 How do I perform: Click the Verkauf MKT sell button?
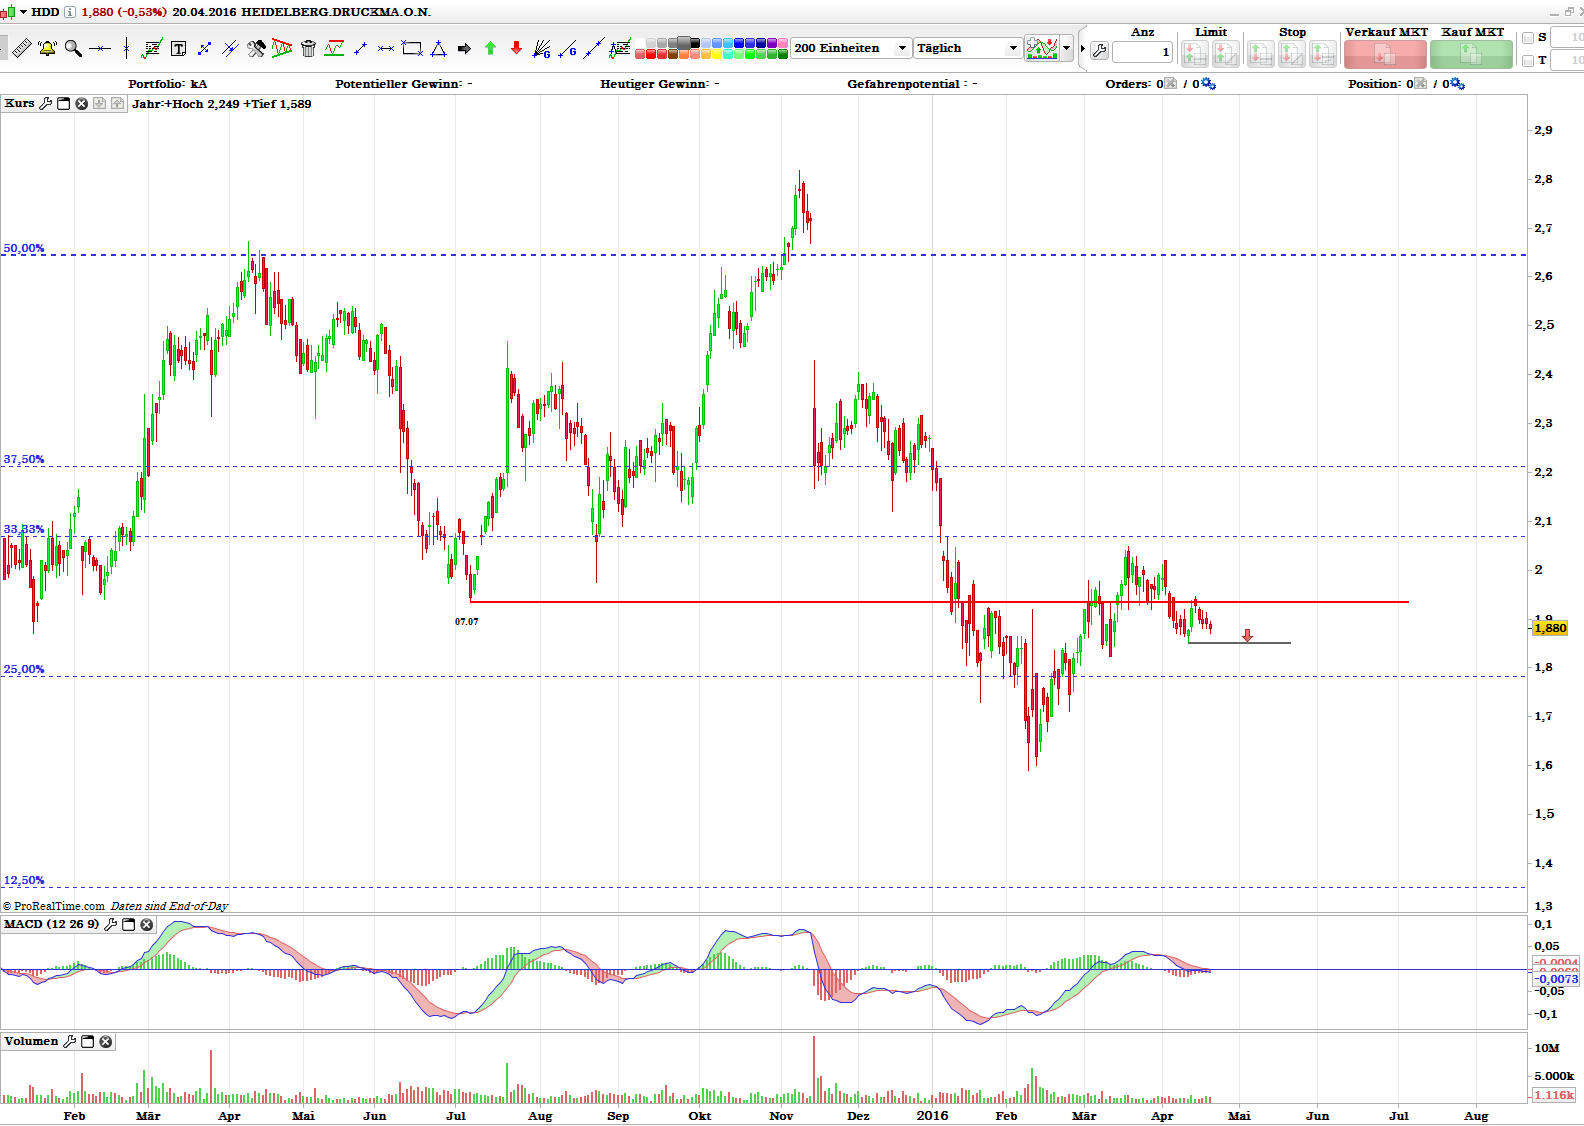pyautogui.click(x=1385, y=54)
